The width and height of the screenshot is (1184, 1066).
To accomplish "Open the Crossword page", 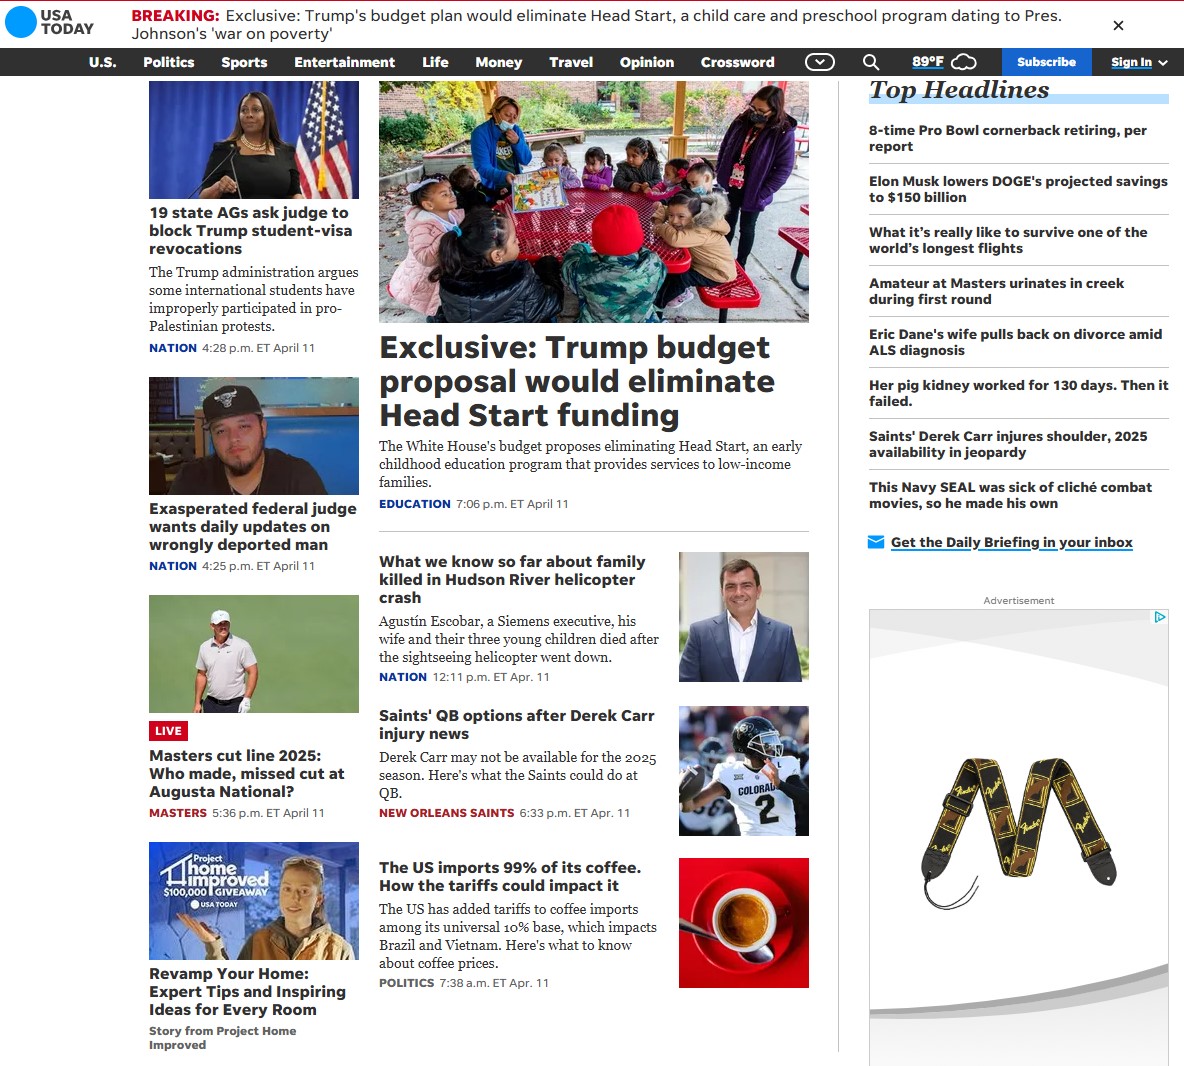I will [x=737, y=62].
